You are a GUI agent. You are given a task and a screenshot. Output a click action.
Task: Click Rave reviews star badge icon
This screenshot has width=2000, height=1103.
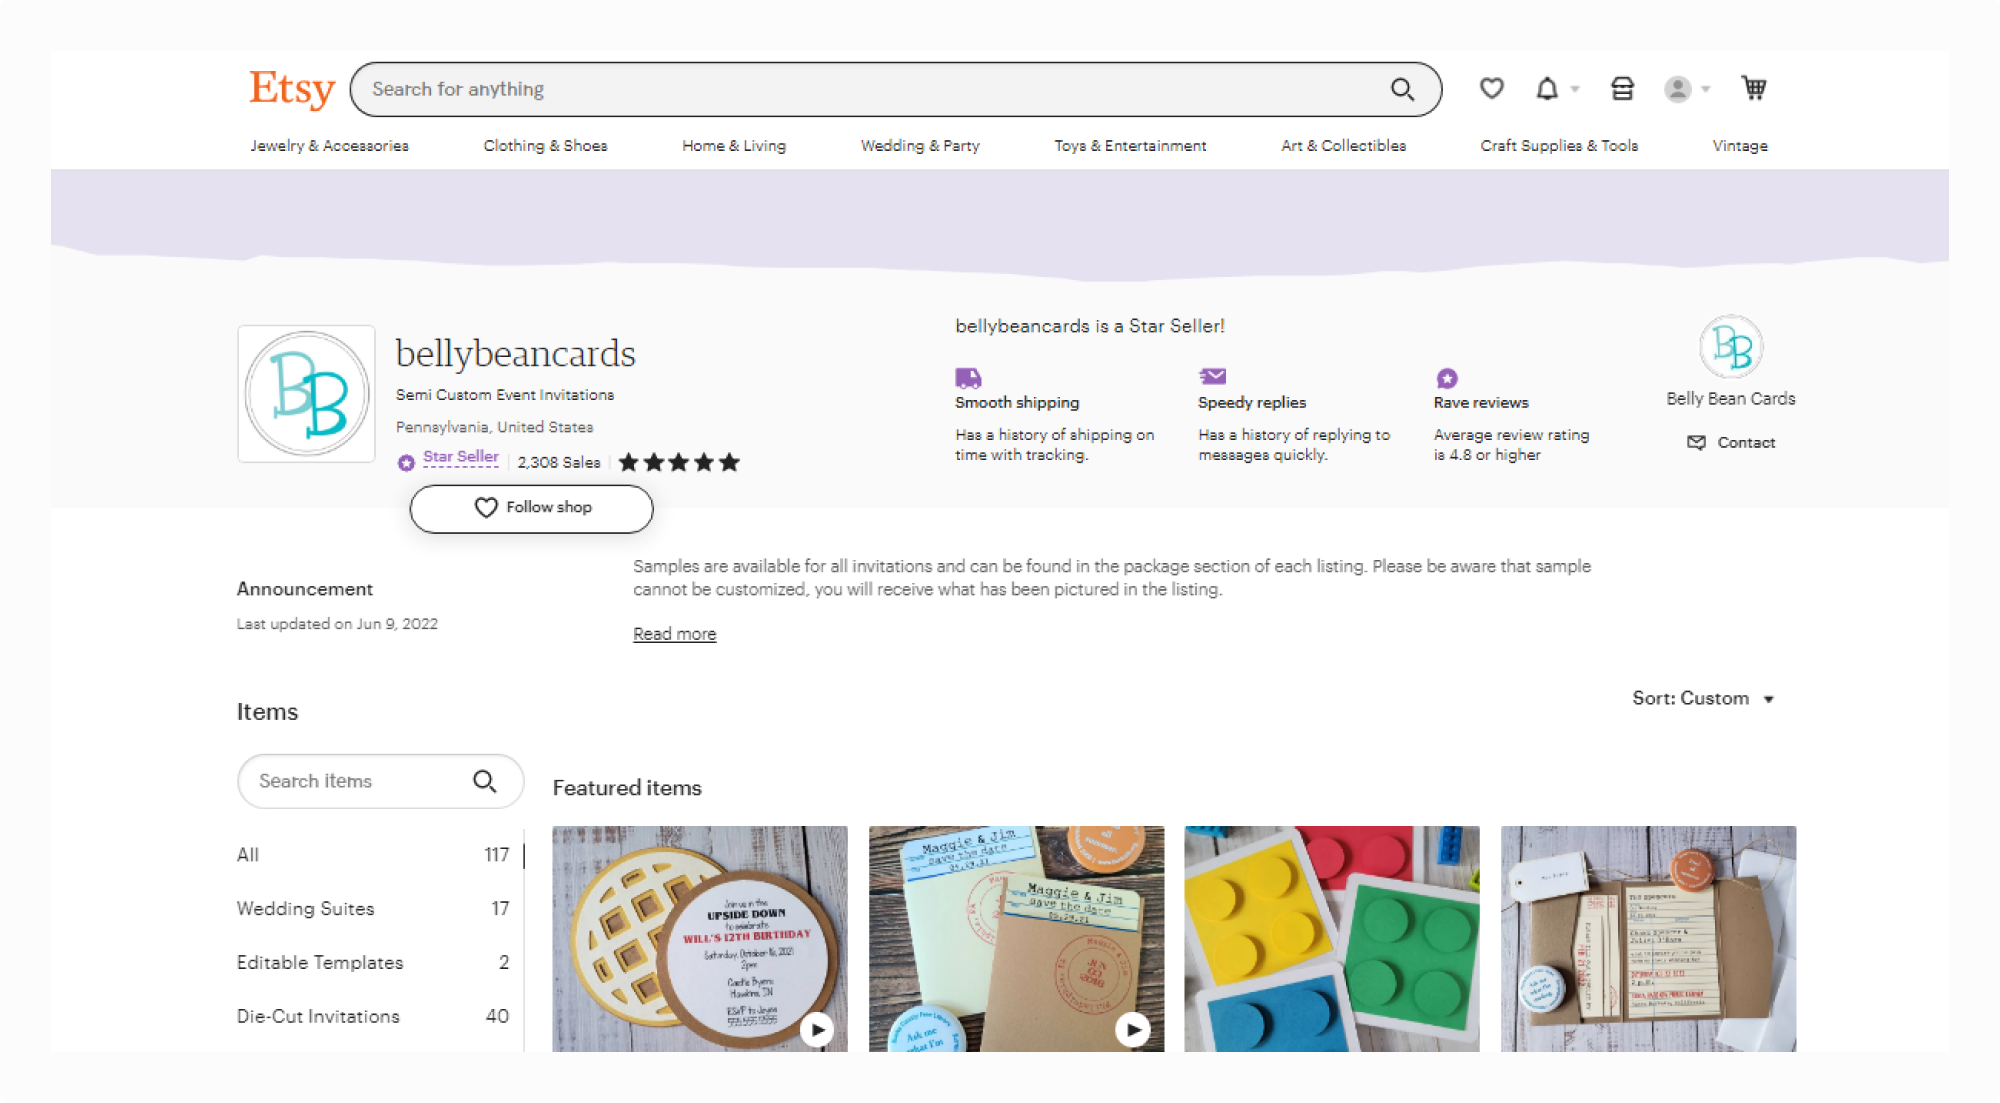tap(1446, 378)
